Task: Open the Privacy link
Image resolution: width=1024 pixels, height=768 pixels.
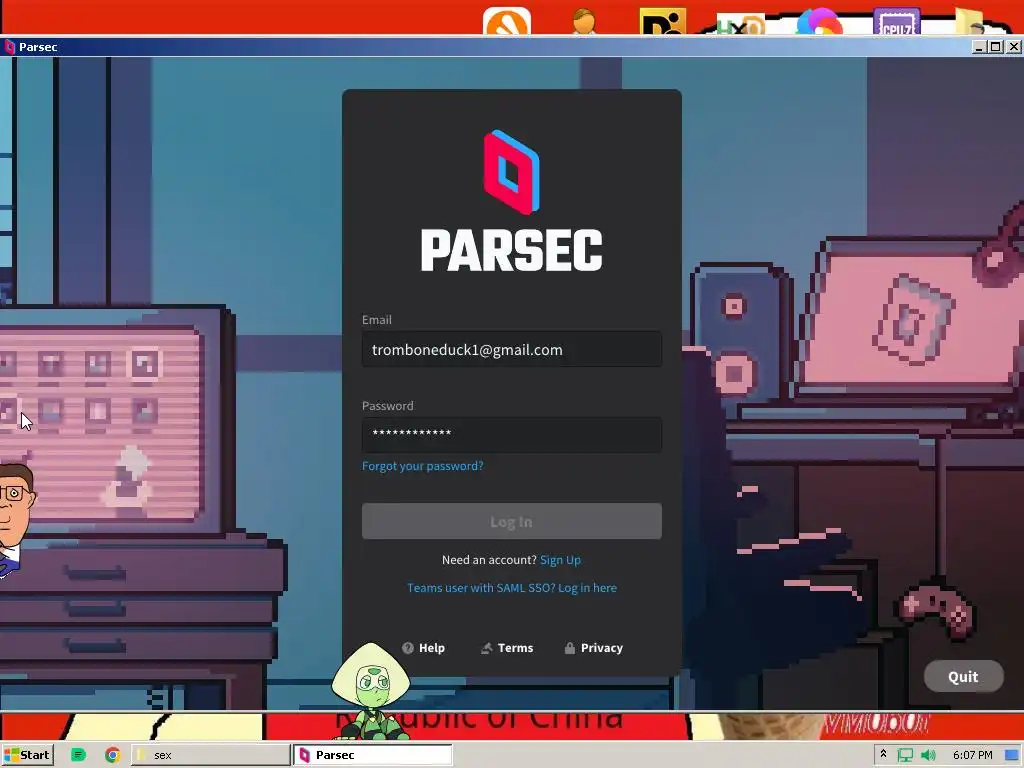Action: click(593, 648)
